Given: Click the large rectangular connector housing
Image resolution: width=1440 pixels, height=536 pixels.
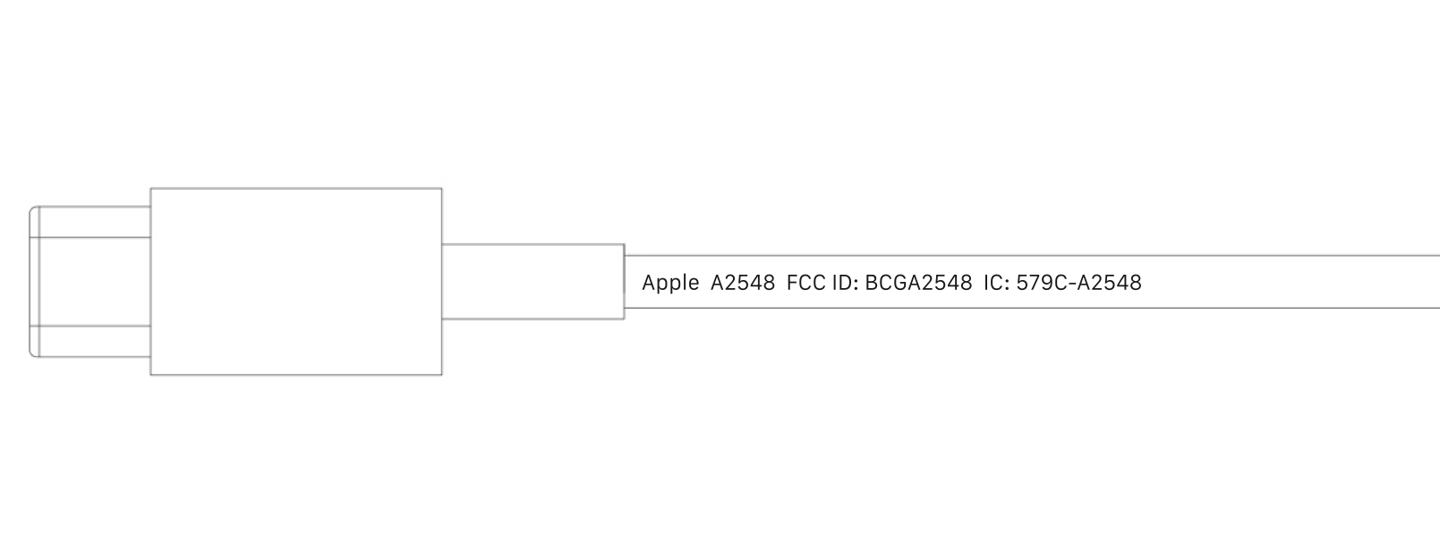Looking at the screenshot, I should click(x=296, y=281).
